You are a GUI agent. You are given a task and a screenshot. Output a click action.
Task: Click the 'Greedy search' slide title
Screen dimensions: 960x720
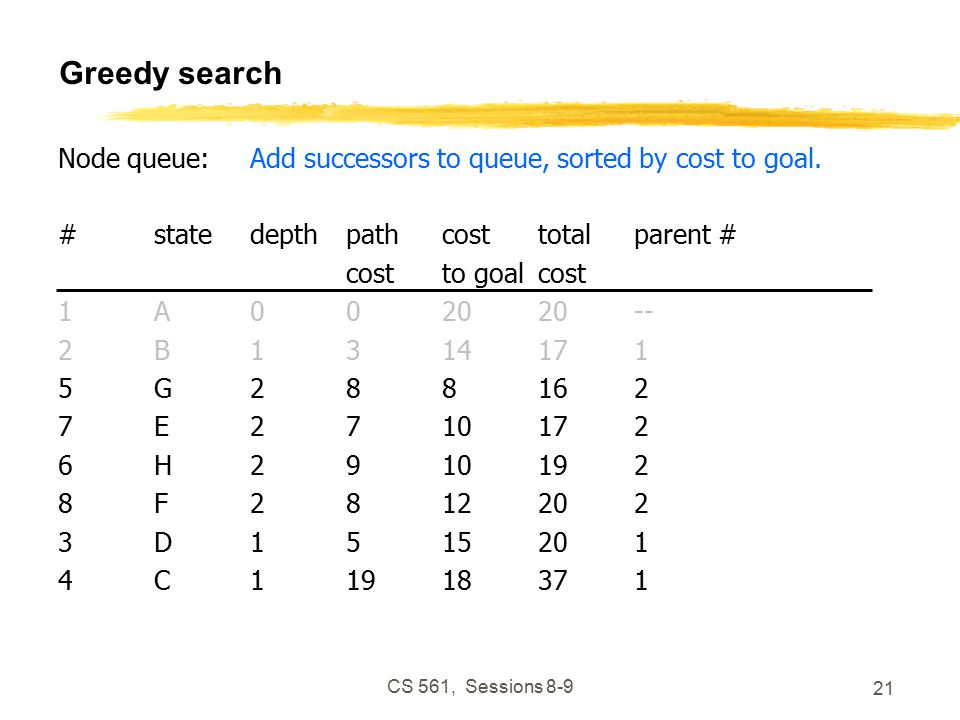pos(170,73)
